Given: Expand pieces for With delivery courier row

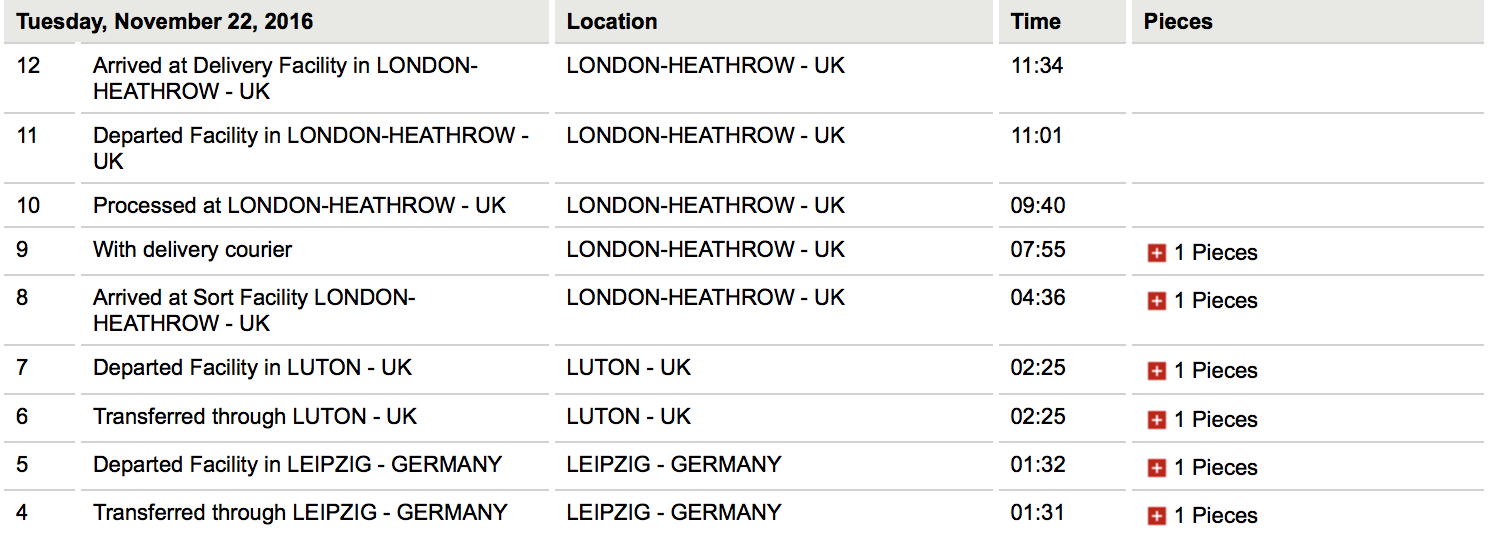Looking at the screenshot, I should click(x=1157, y=253).
